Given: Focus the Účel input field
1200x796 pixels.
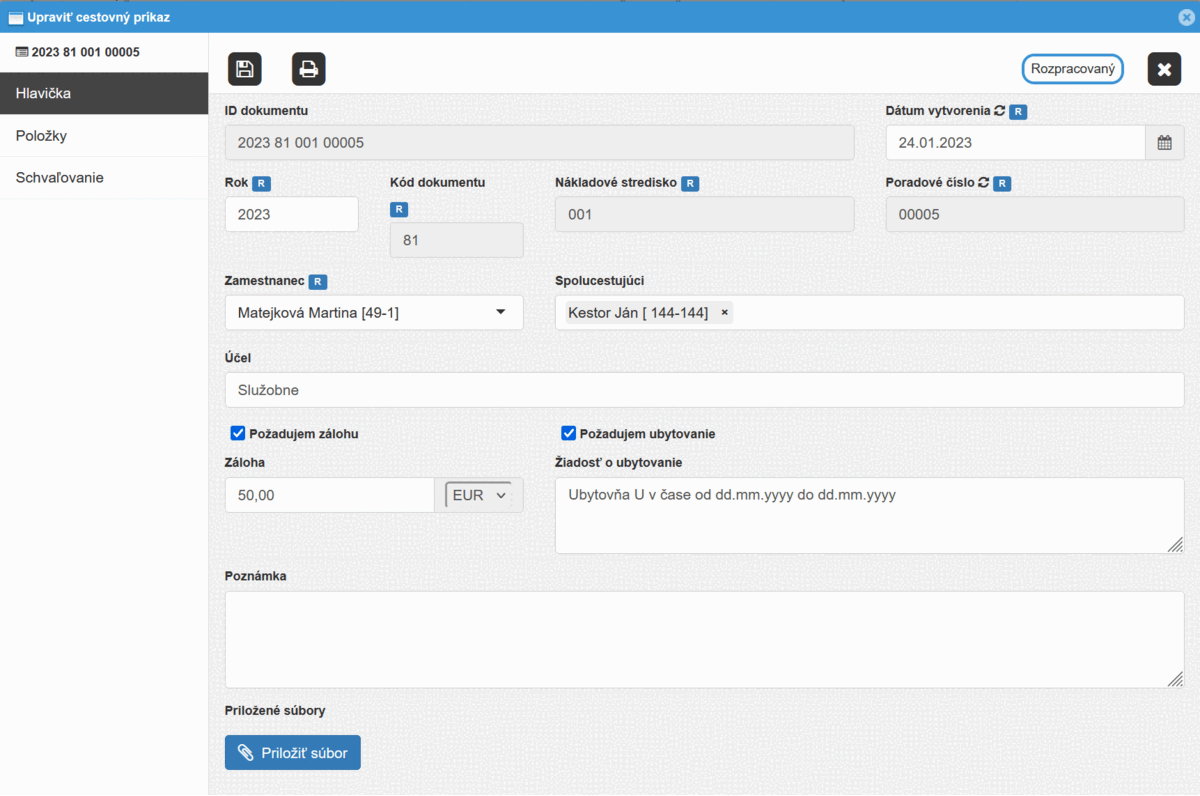Looking at the screenshot, I should point(704,390).
